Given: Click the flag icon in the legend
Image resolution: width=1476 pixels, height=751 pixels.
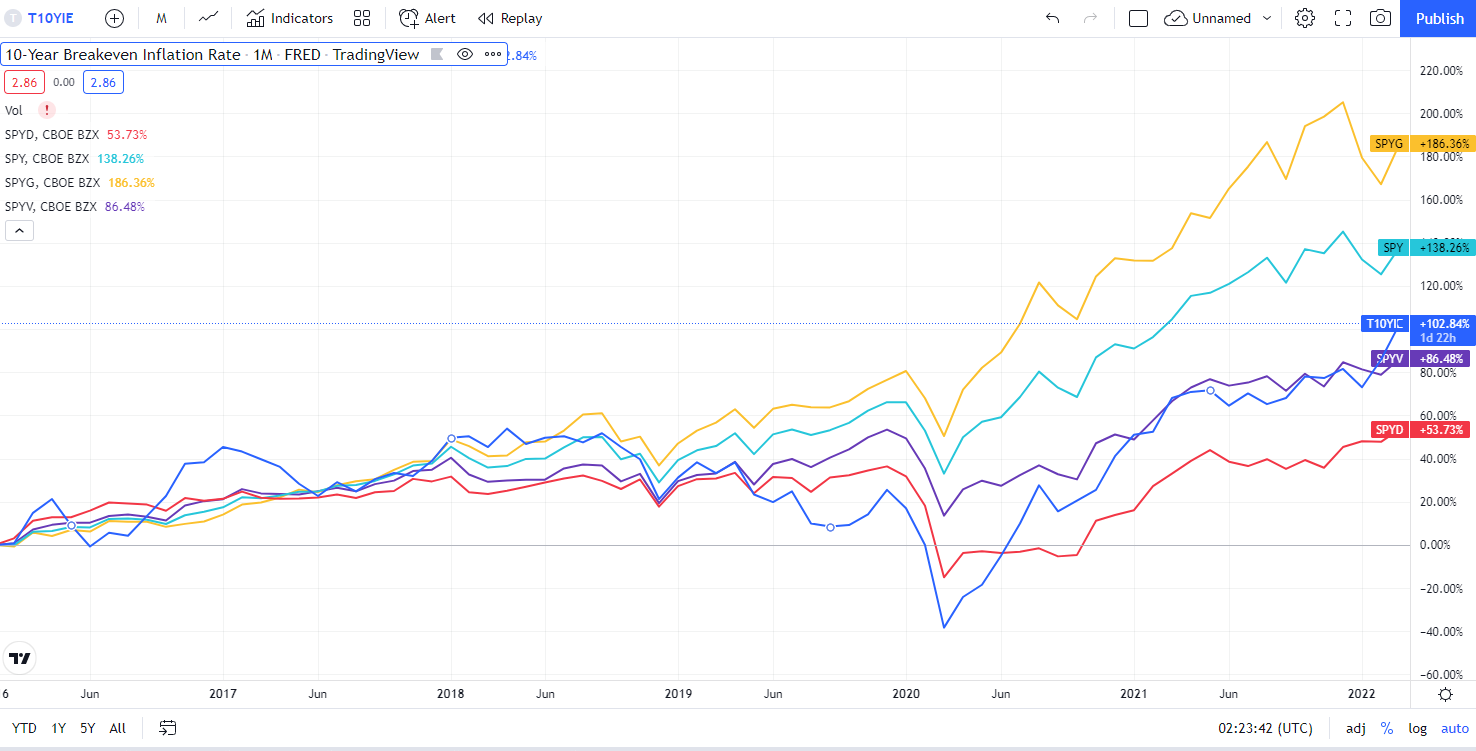Looking at the screenshot, I should coord(437,54).
